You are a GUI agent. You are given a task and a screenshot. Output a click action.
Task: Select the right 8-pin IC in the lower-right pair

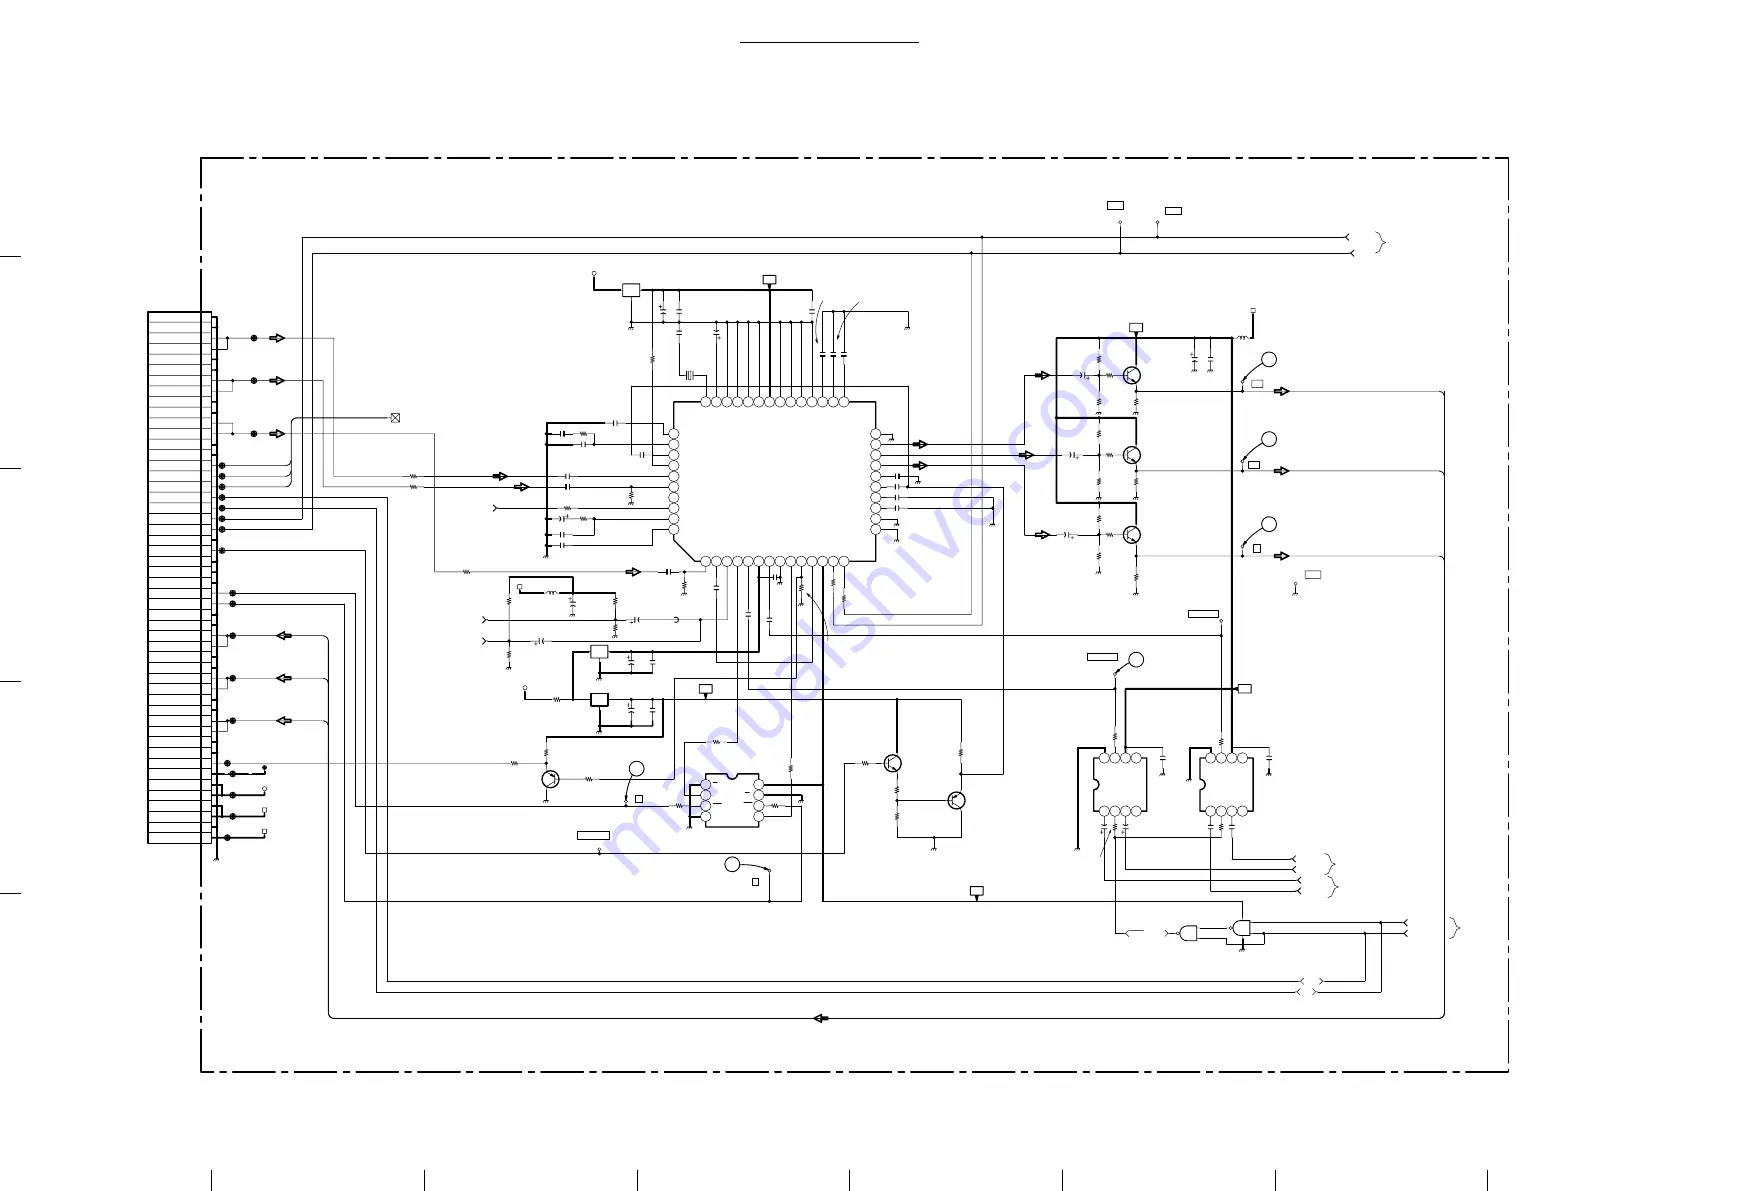[x=1226, y=785]
